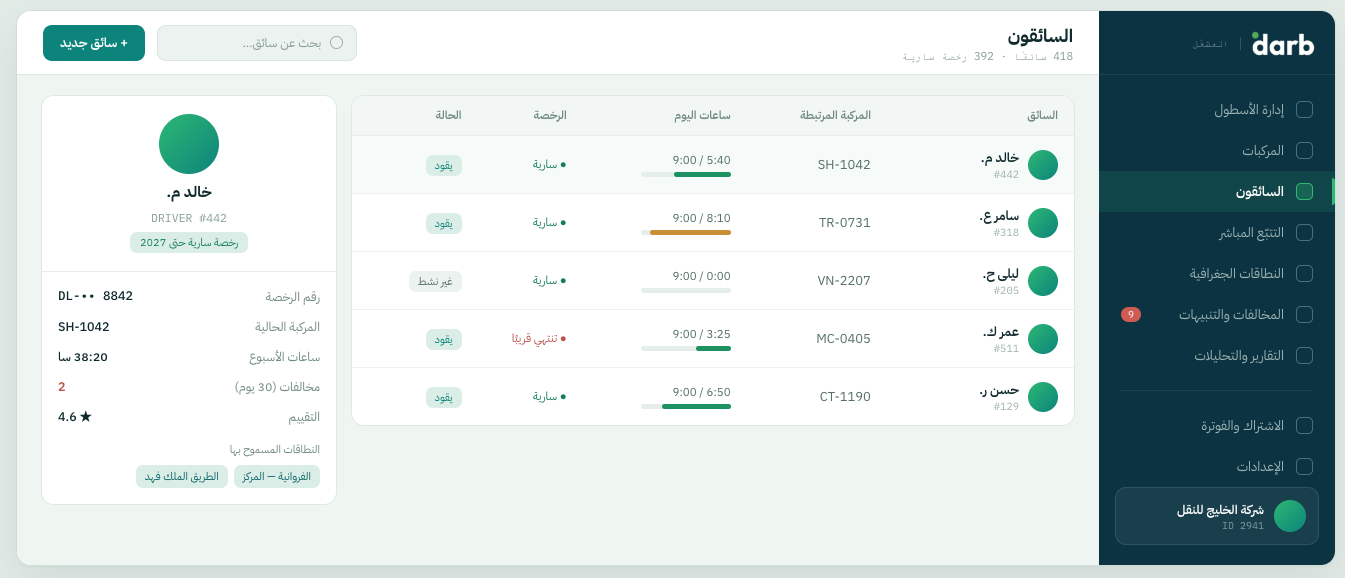The height and width of the screenshot is (578, 1345).
Task: Click the الطريق الملك فهد zone tag
Action: [182, 477]
